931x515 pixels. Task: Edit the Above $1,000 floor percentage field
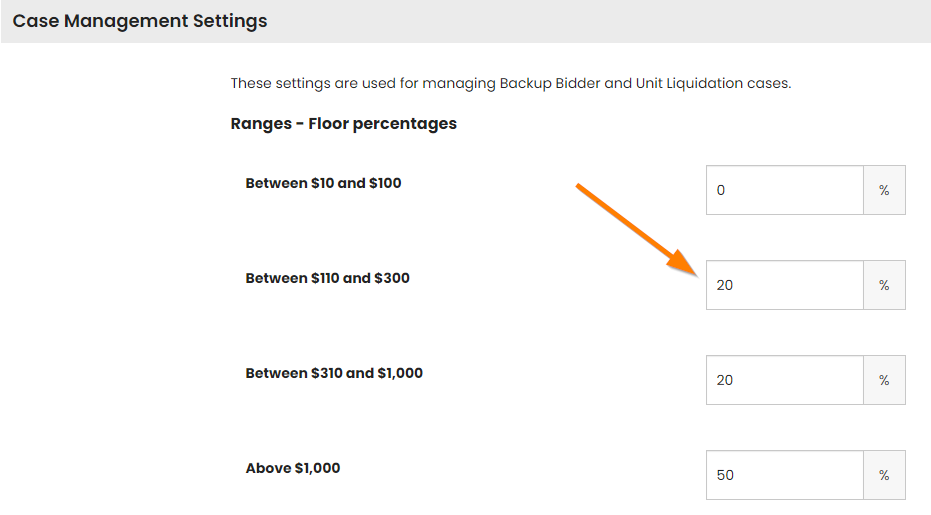[x=784, y=475]
